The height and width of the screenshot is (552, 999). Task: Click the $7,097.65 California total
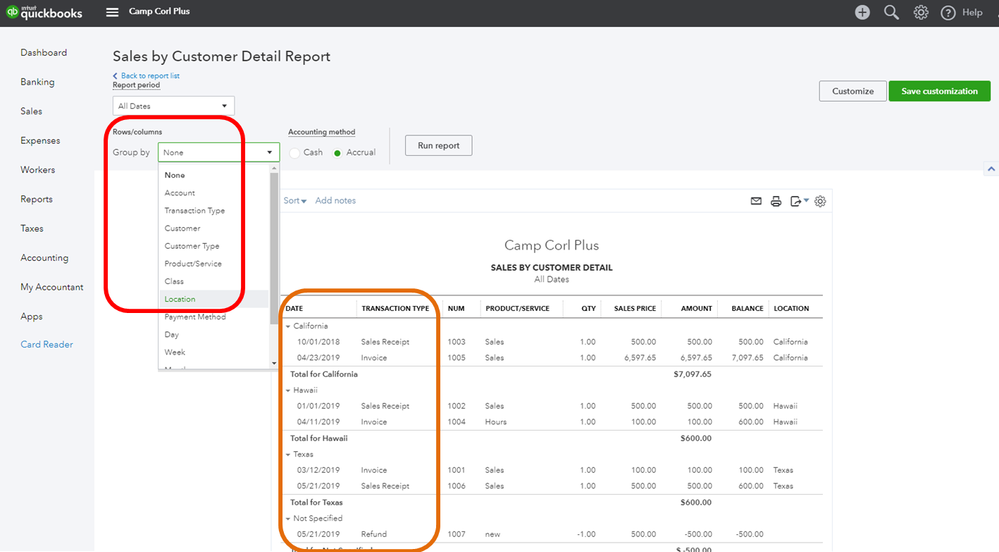click(693, 374)
